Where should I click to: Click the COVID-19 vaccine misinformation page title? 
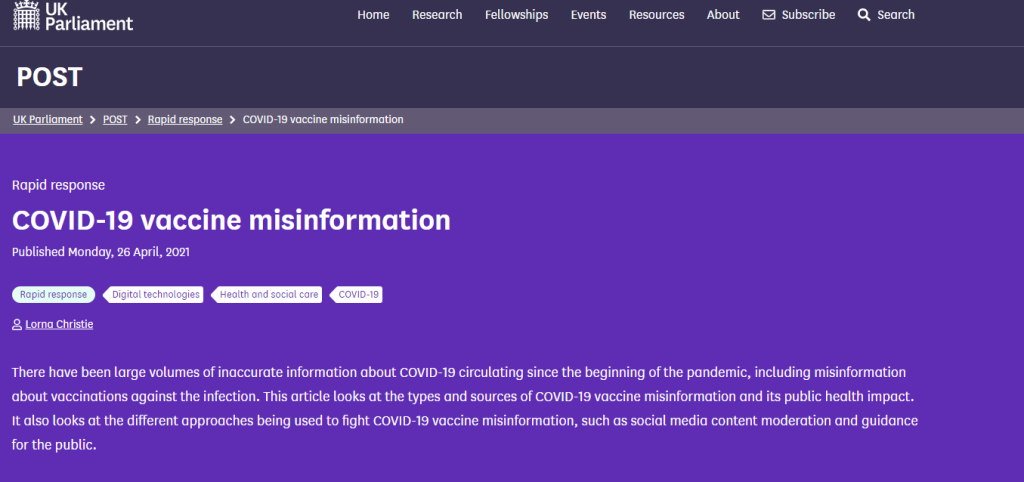tap(231, 220)
